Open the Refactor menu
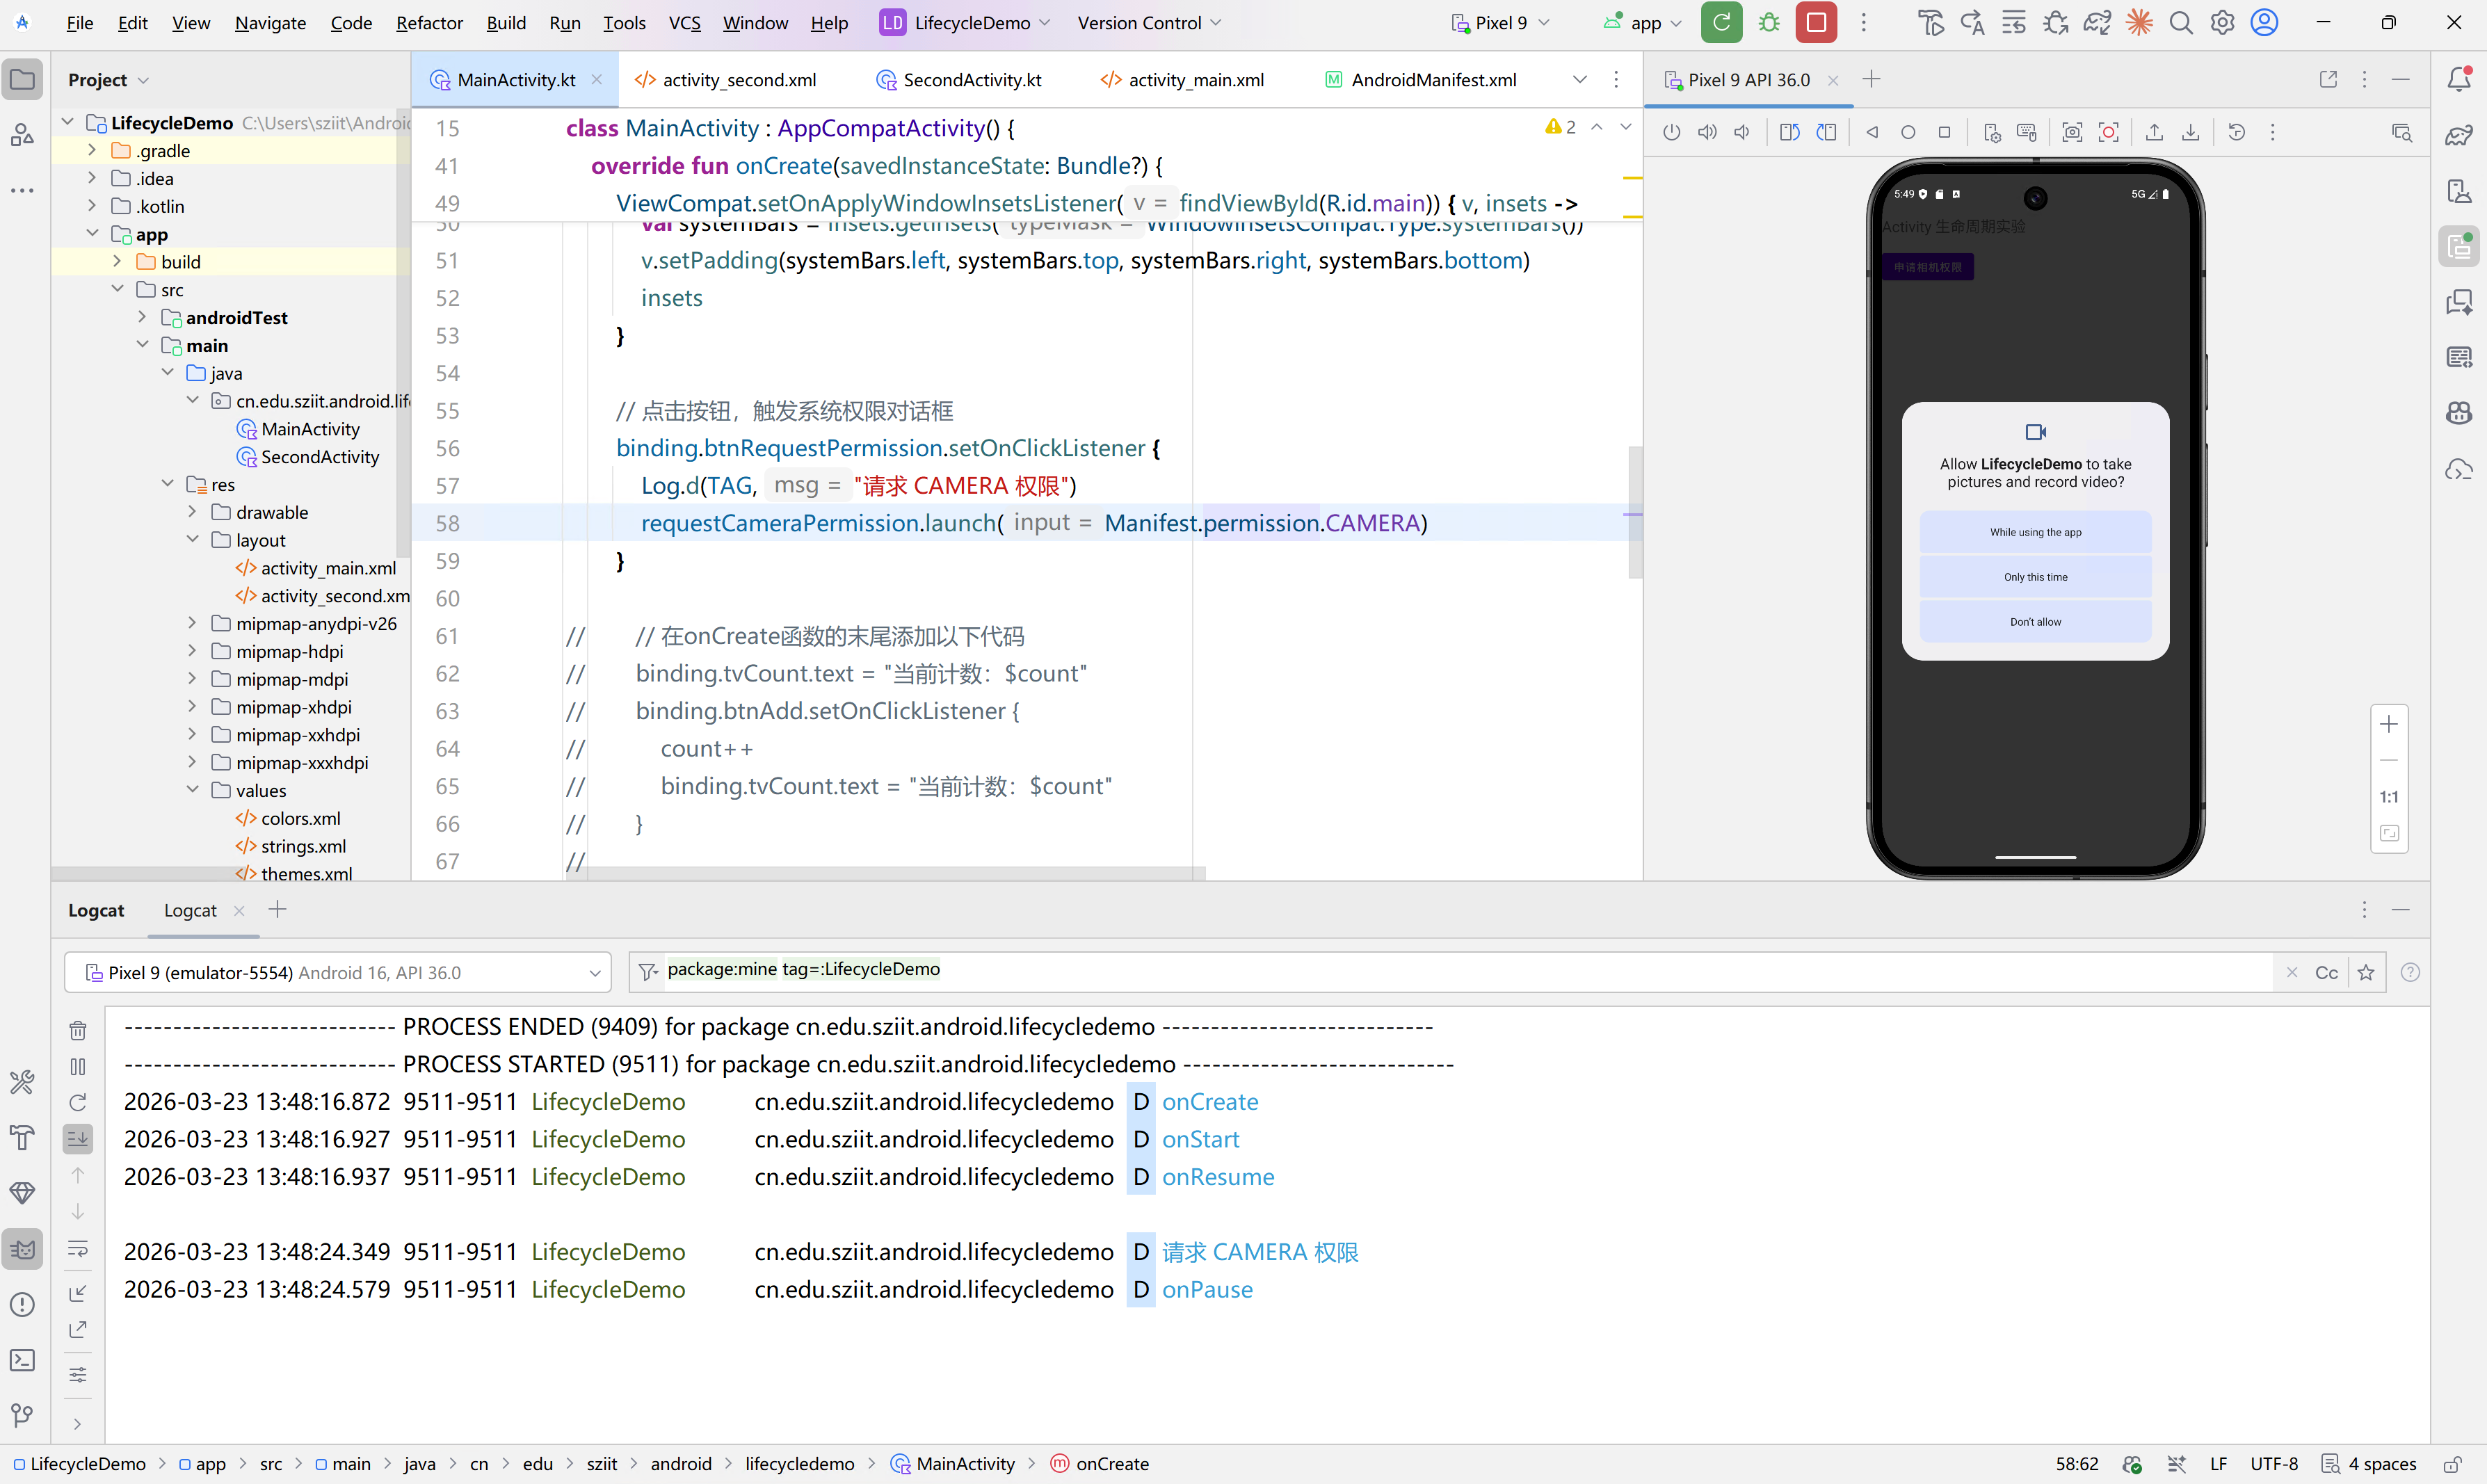 (x=429, y=22)
